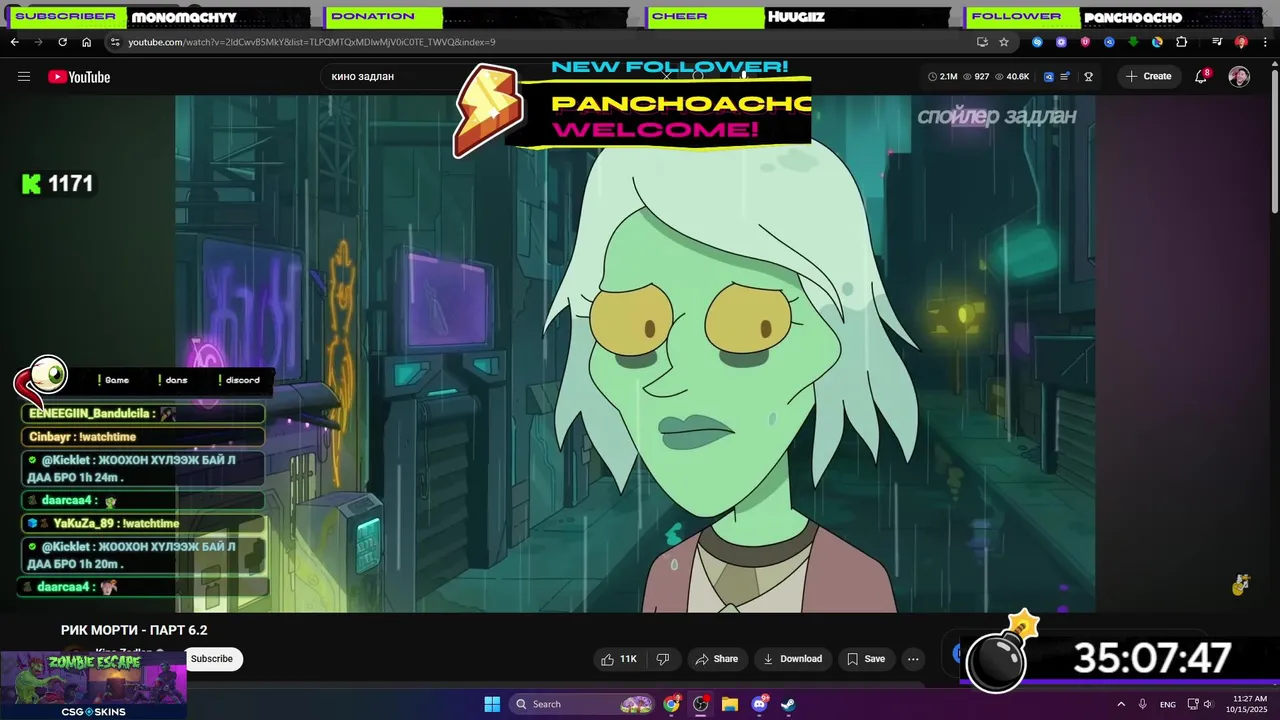Open Windows Start menu

coord(492,704)
